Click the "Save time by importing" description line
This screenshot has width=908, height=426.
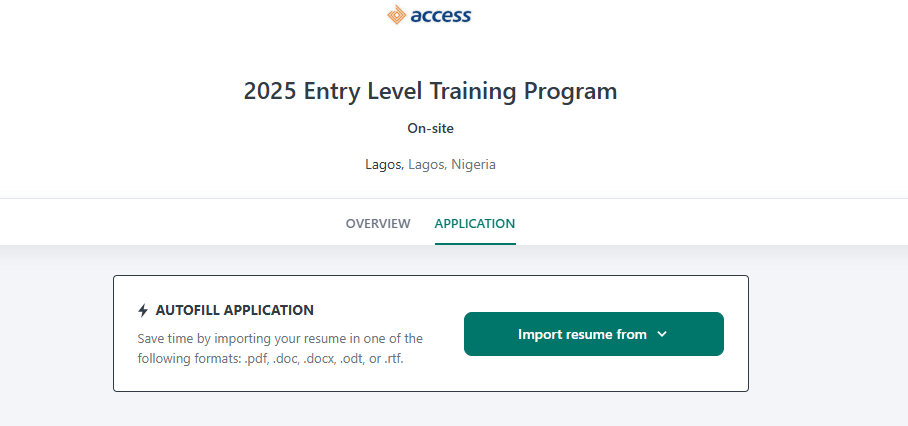pyautogui.click(x=280, y=338)
